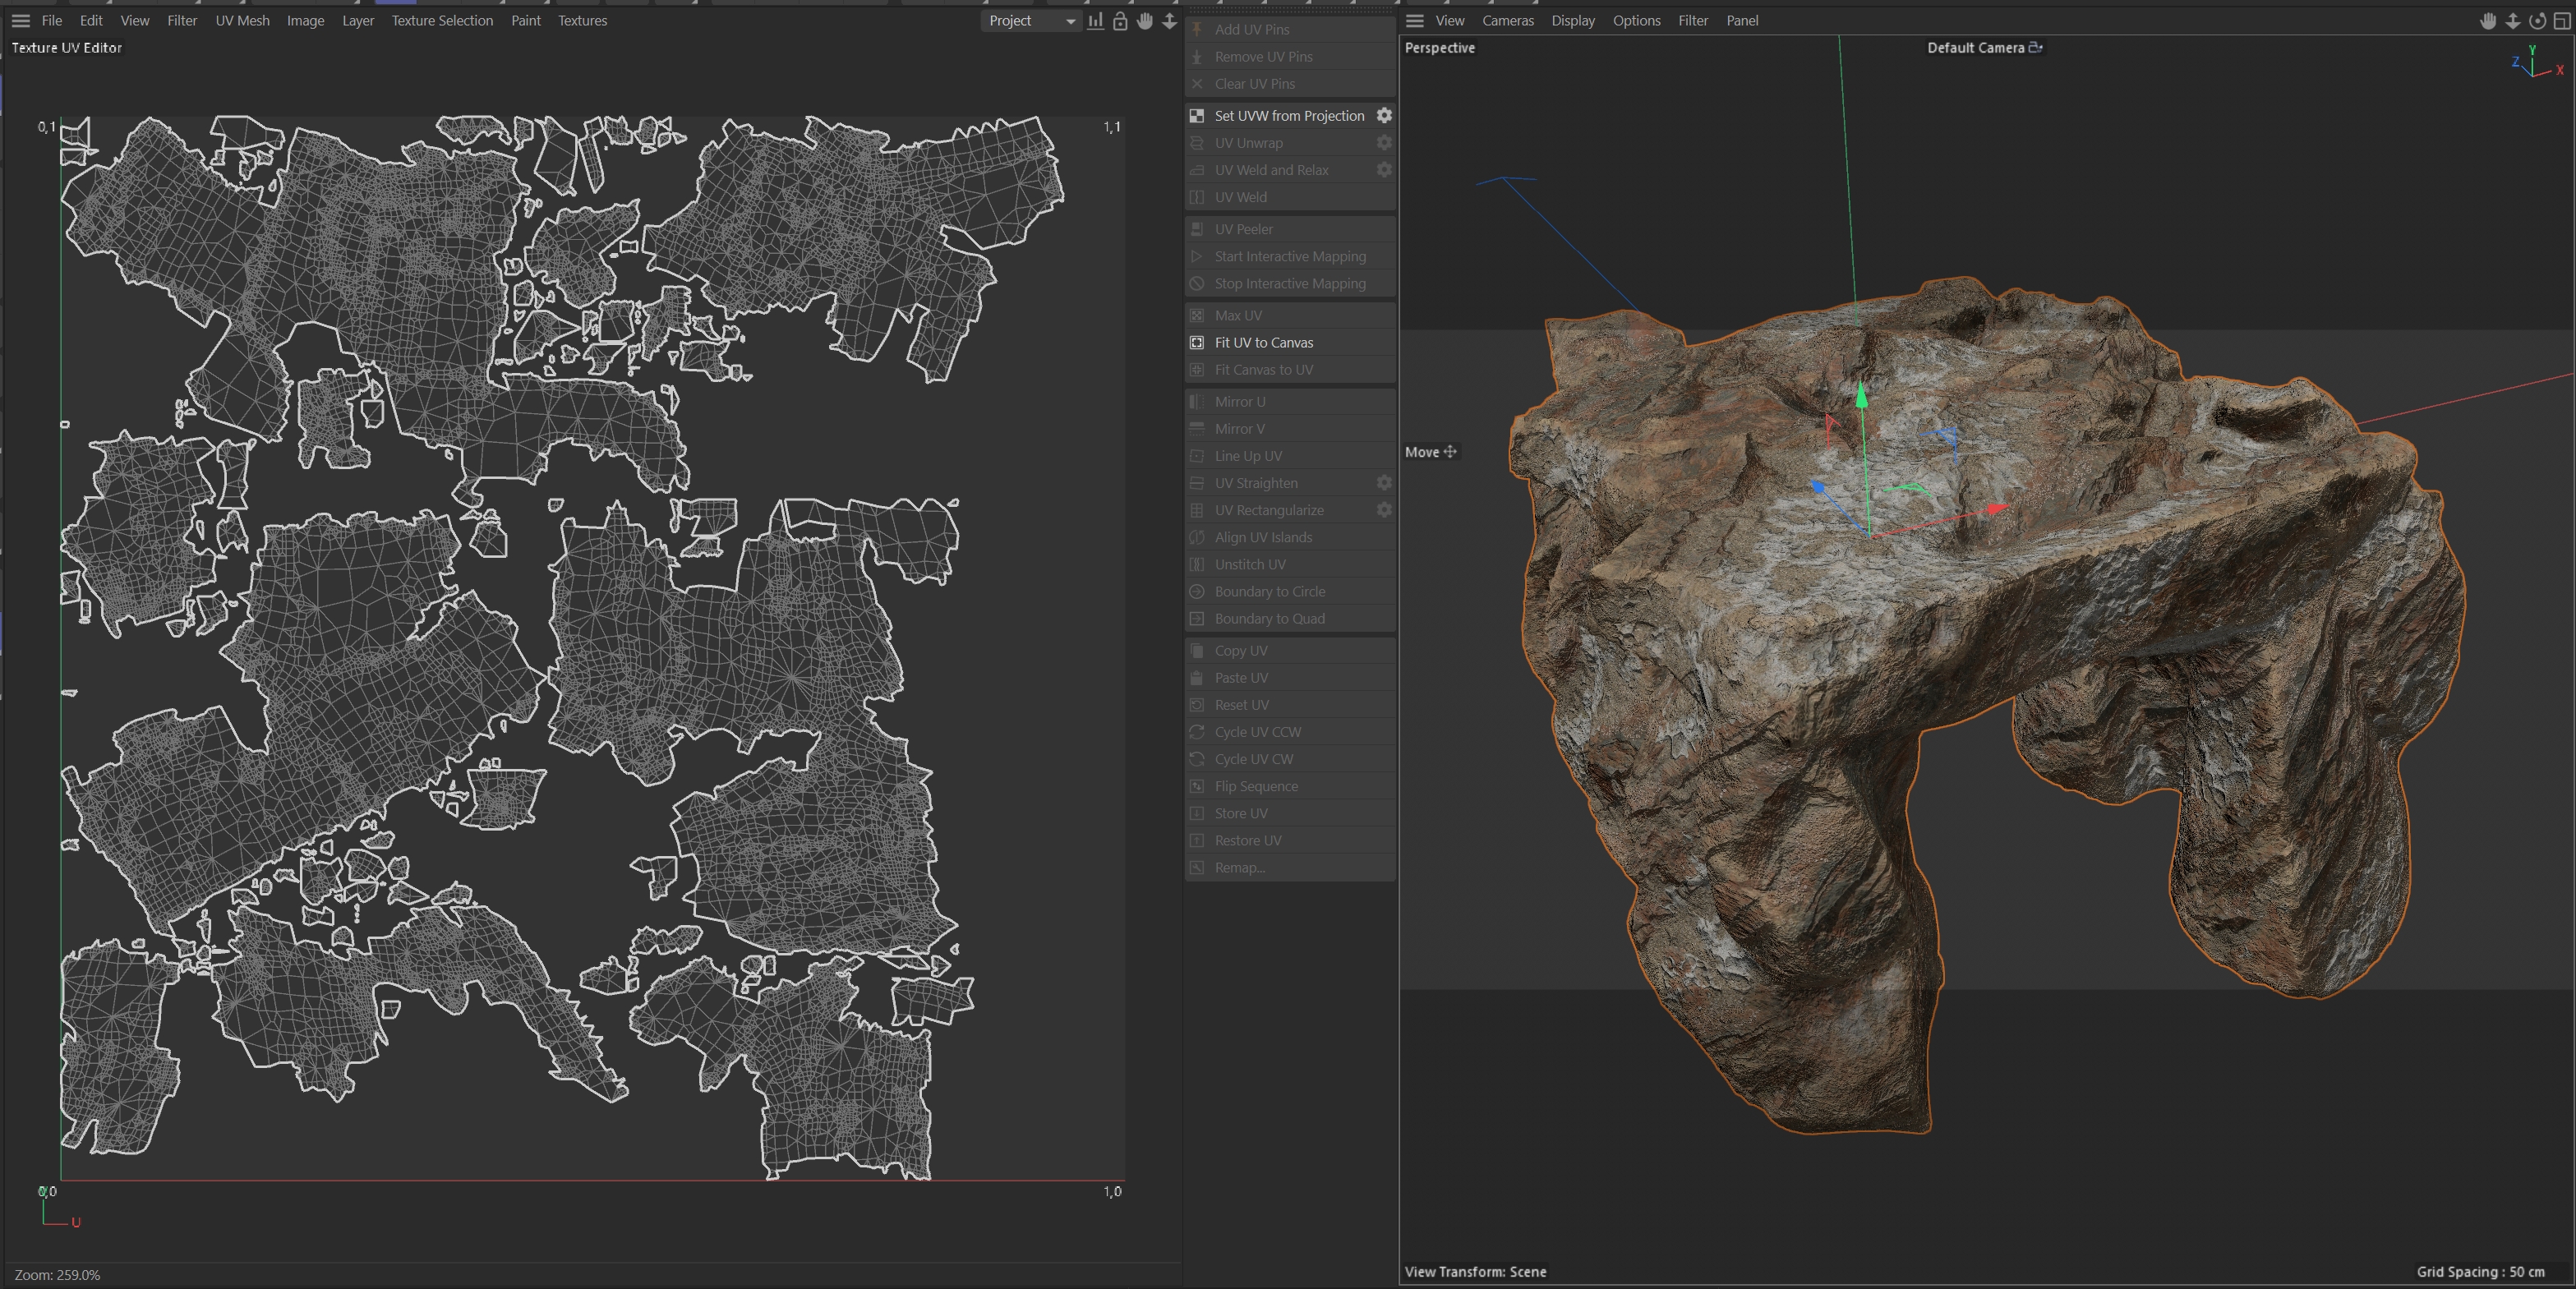Click the pan hand icon in 3D viewport
The height and width of the screenshot is (1289, 2576).
click(2488, 21)
